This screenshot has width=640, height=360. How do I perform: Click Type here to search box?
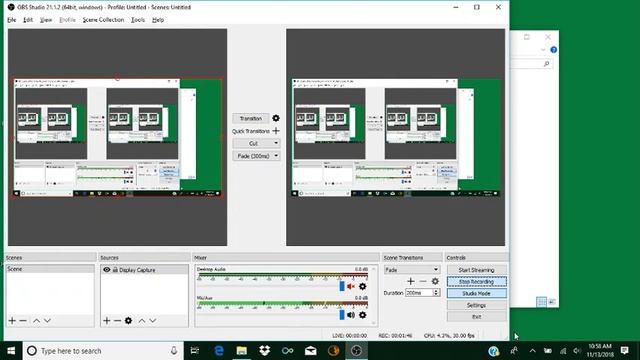[102, 351]
